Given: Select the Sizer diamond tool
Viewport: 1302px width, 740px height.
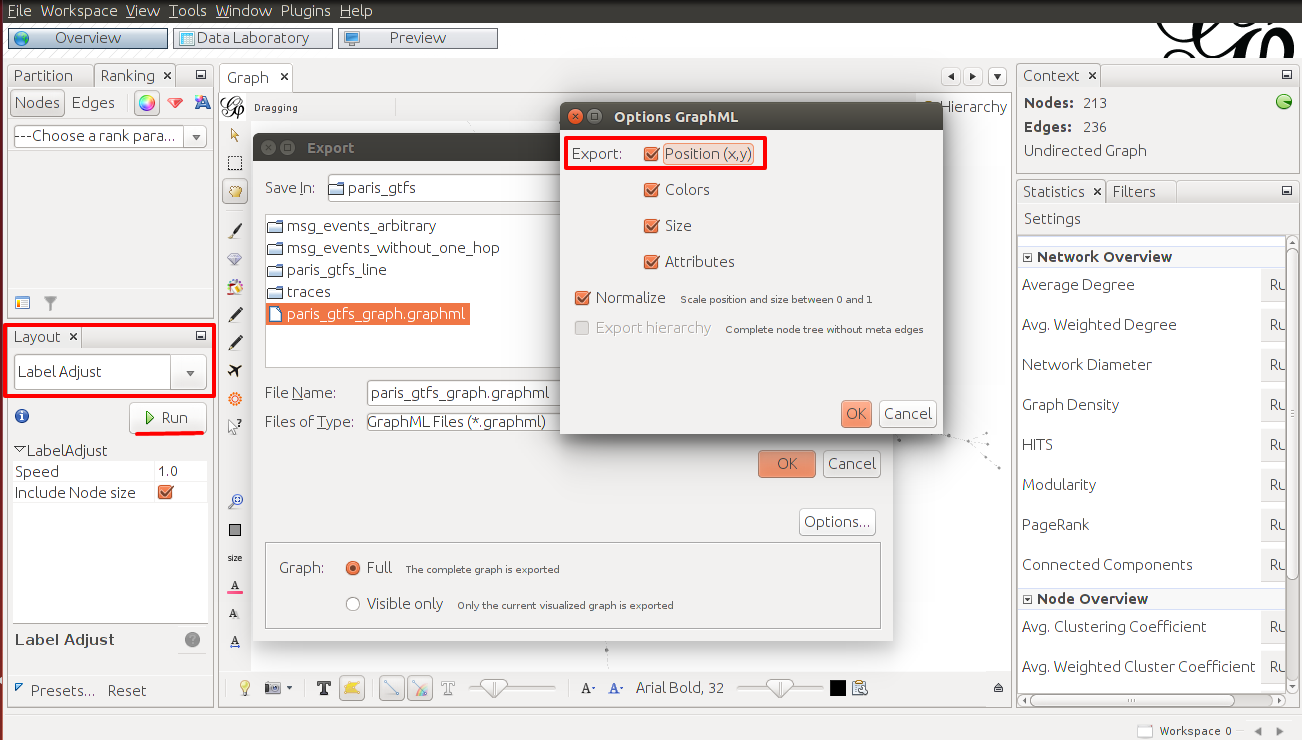Looking at the screenshot, I should 235,259.
